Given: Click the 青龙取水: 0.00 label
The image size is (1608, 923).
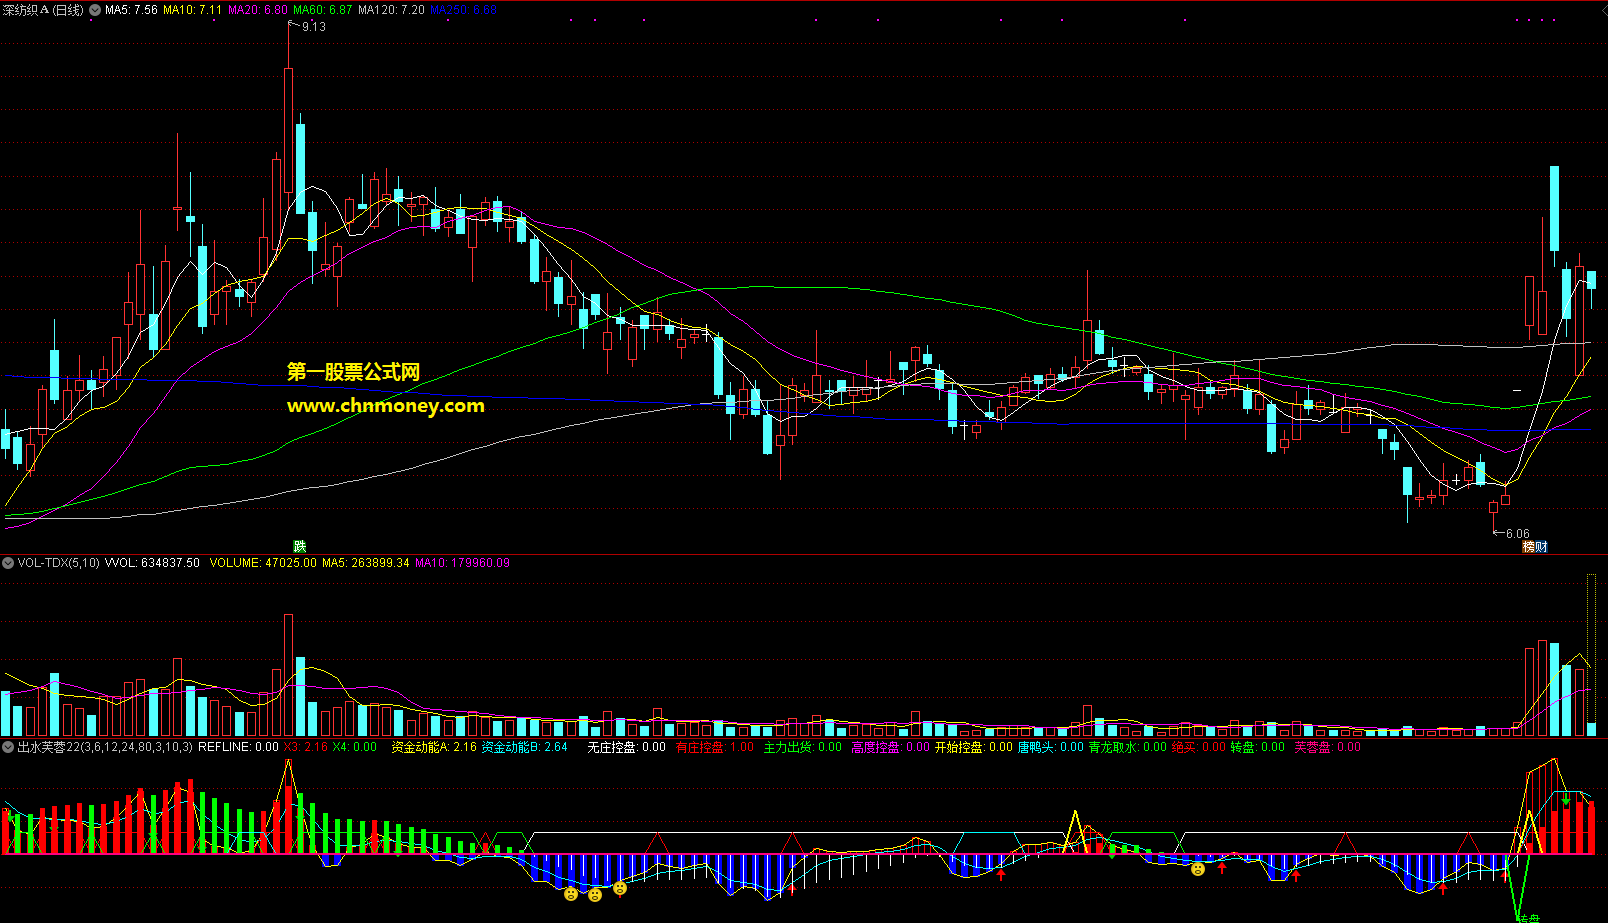Looking at the screenshot, I should (x=1127, y=747).
